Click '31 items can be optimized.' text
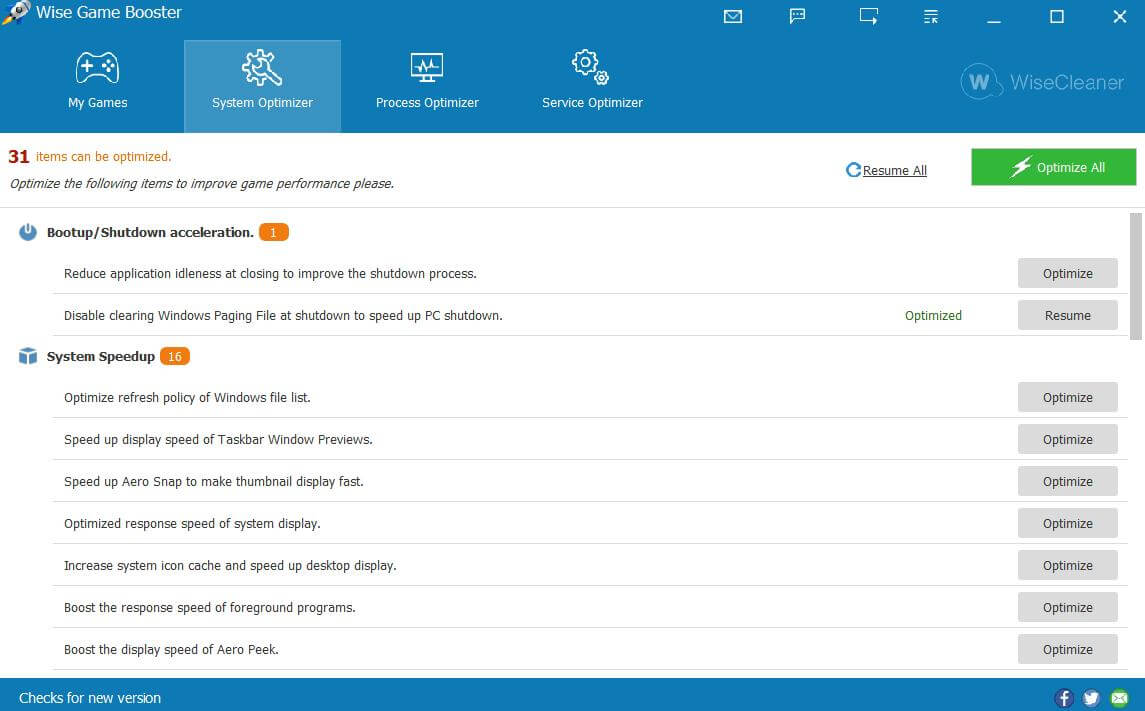This screenshot has height=711, width=1145. point(90,156)
